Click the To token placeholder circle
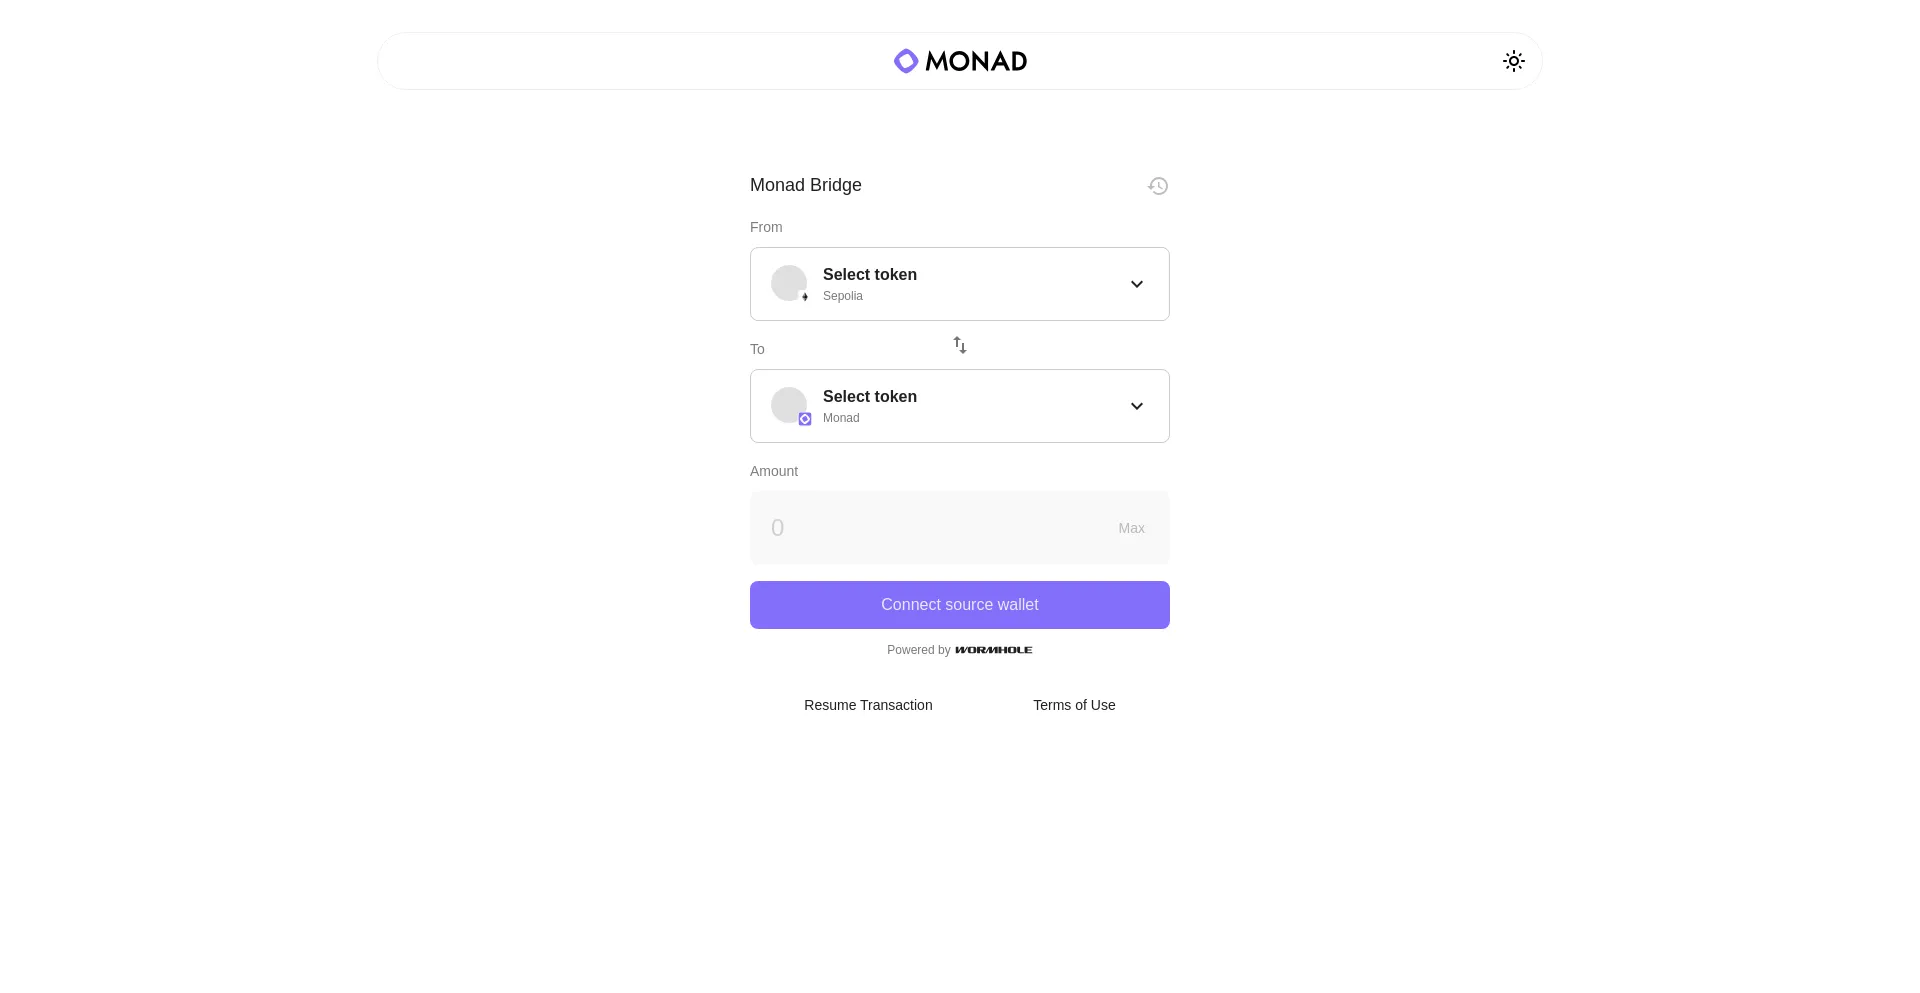Viewport: 1920px width, 993px height. [788, 404]
